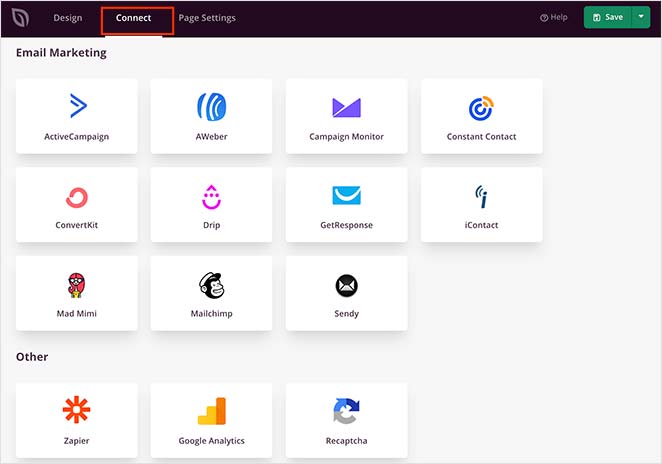Switch to the Design tab

click(68, 18)
